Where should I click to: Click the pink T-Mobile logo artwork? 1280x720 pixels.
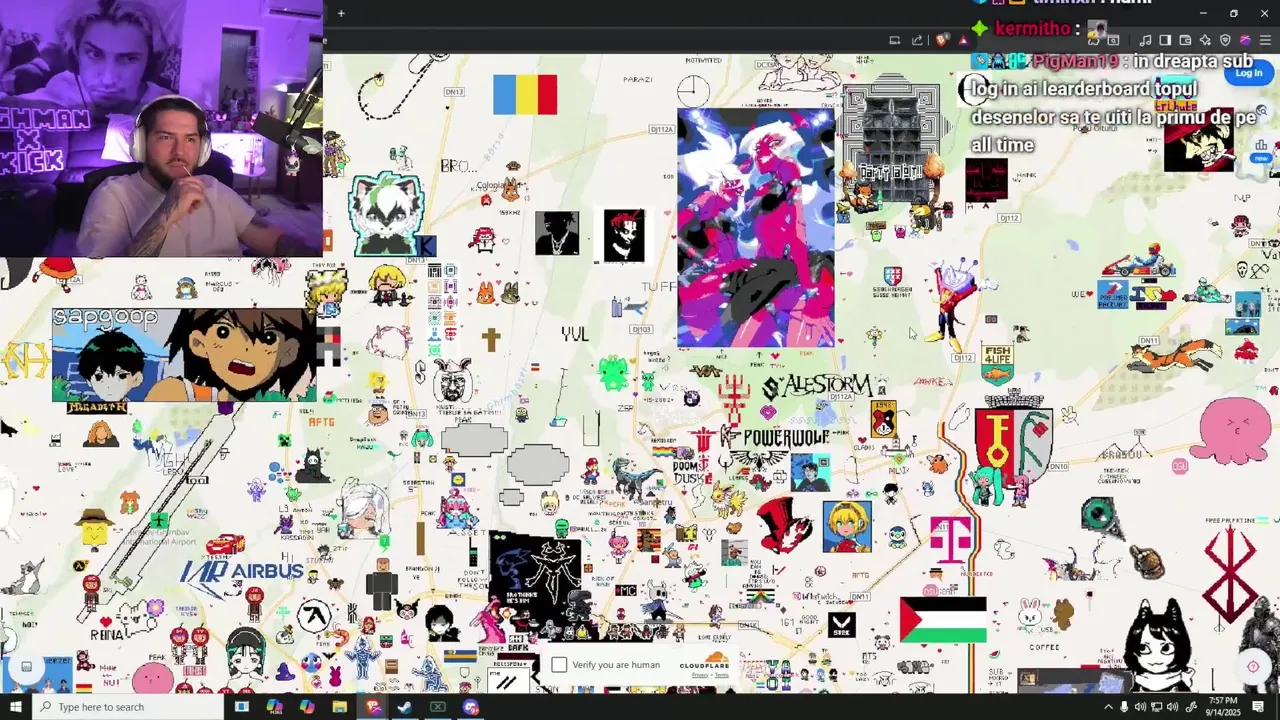950,540
